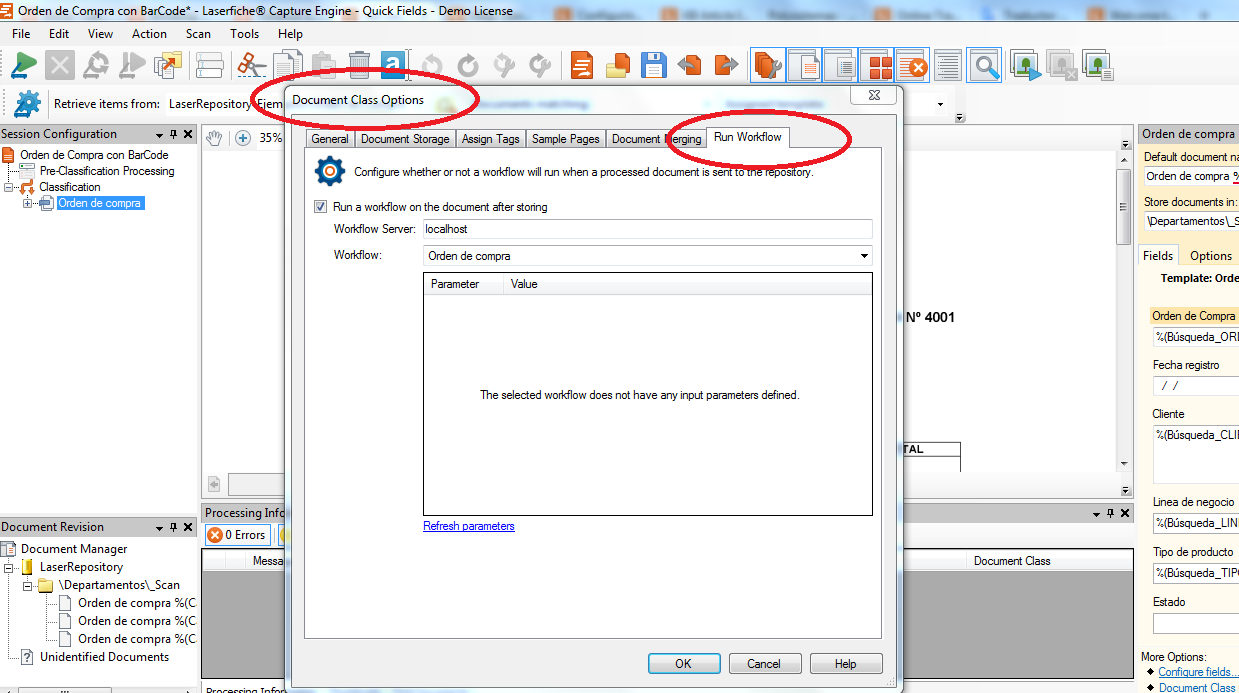This screenshot has height=693, width=1239.
Task: Click the green Scan play icon in toolbar
Action: coord(24,66)
